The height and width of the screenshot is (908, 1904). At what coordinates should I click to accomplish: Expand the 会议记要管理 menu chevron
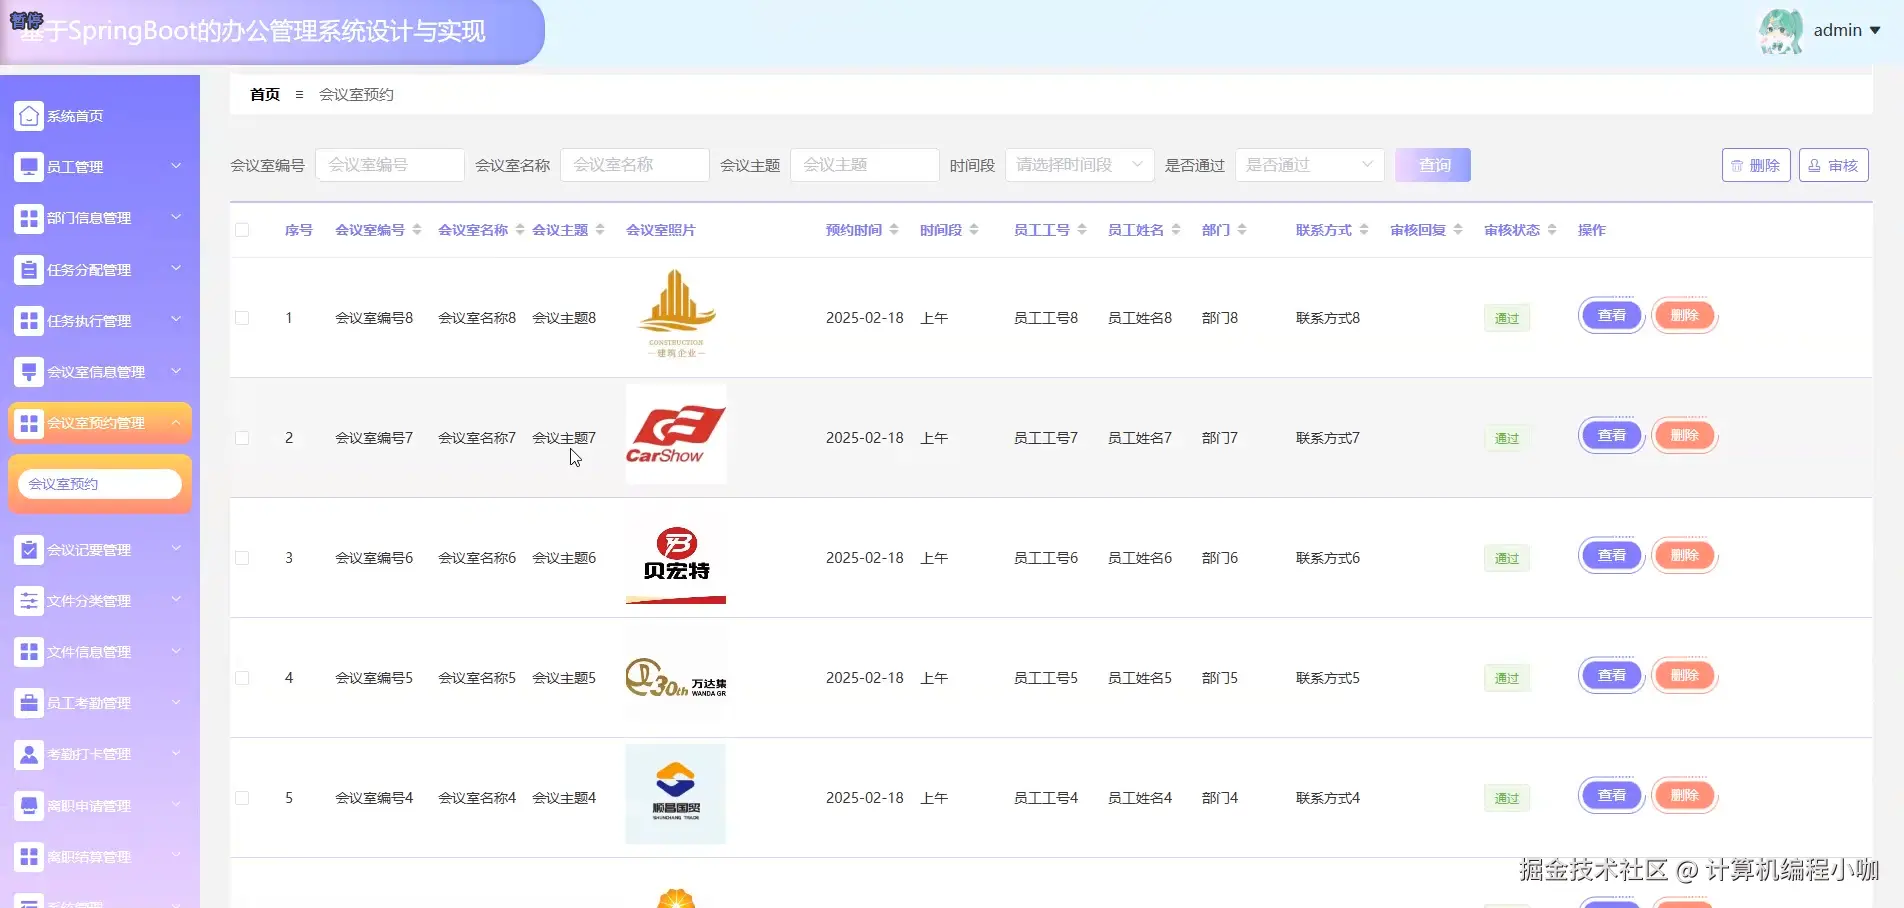tap(176, 549)
